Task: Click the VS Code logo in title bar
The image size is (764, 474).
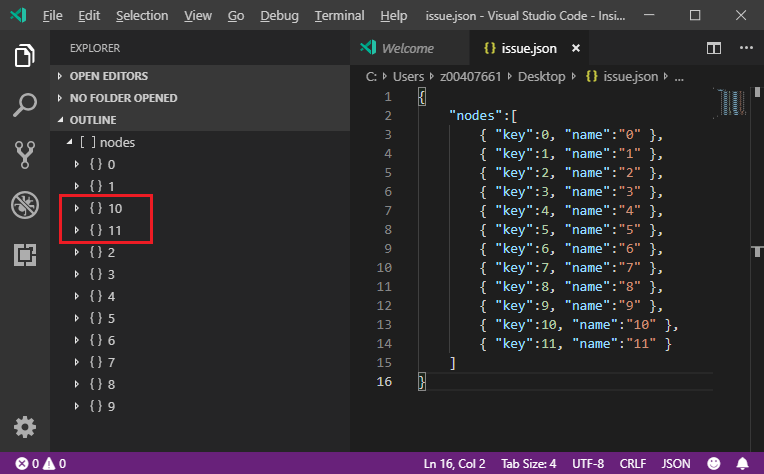Action: click(x=18, y=15)
